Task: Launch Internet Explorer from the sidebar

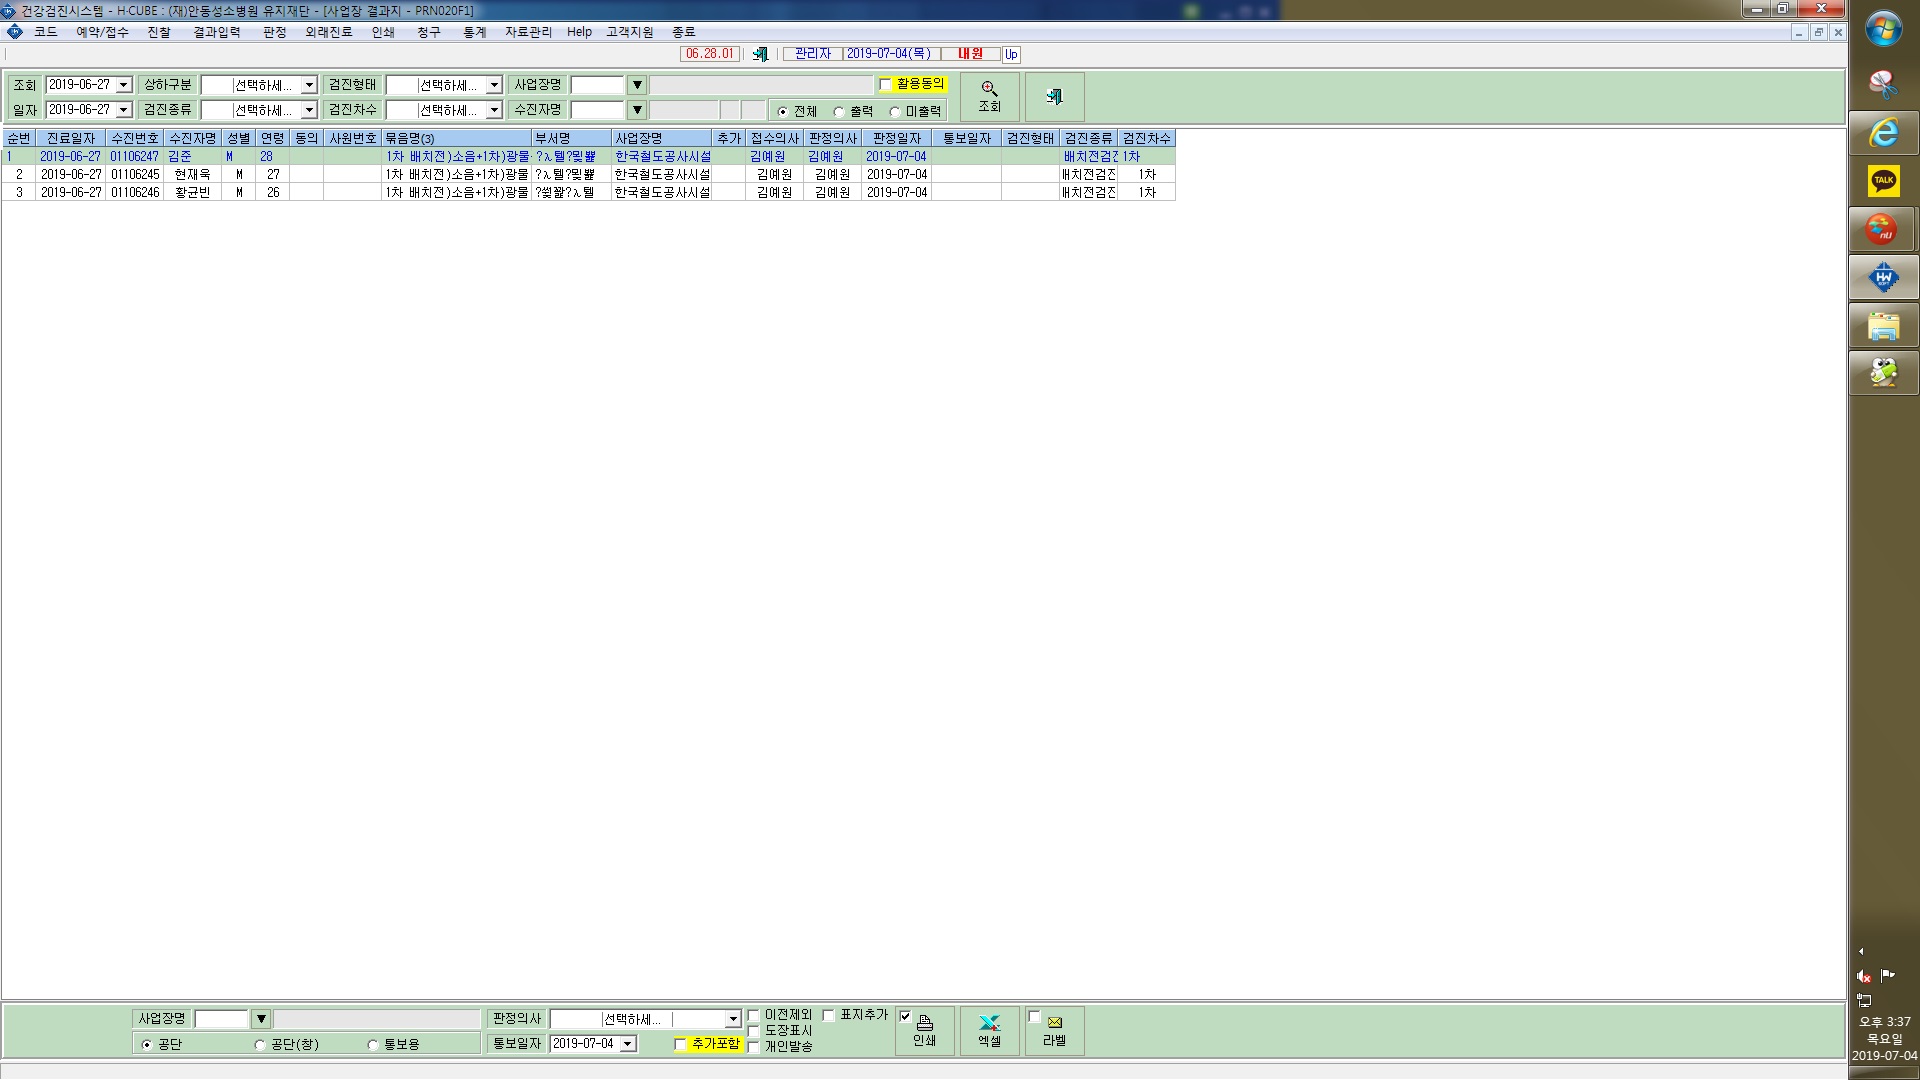Action: click(1883, 132)
